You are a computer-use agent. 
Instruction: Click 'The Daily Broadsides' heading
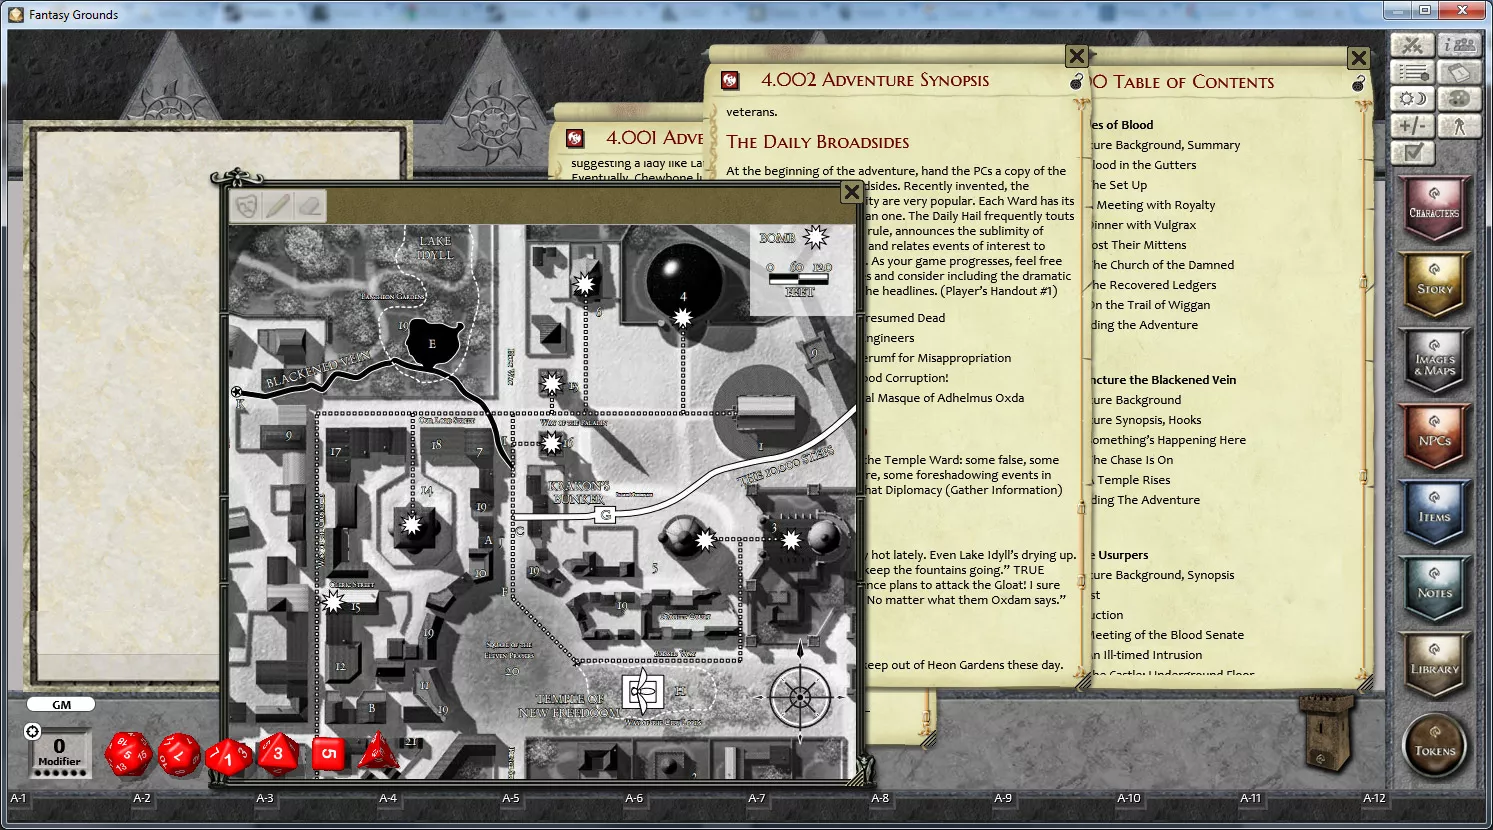click(x=817, y=142)
